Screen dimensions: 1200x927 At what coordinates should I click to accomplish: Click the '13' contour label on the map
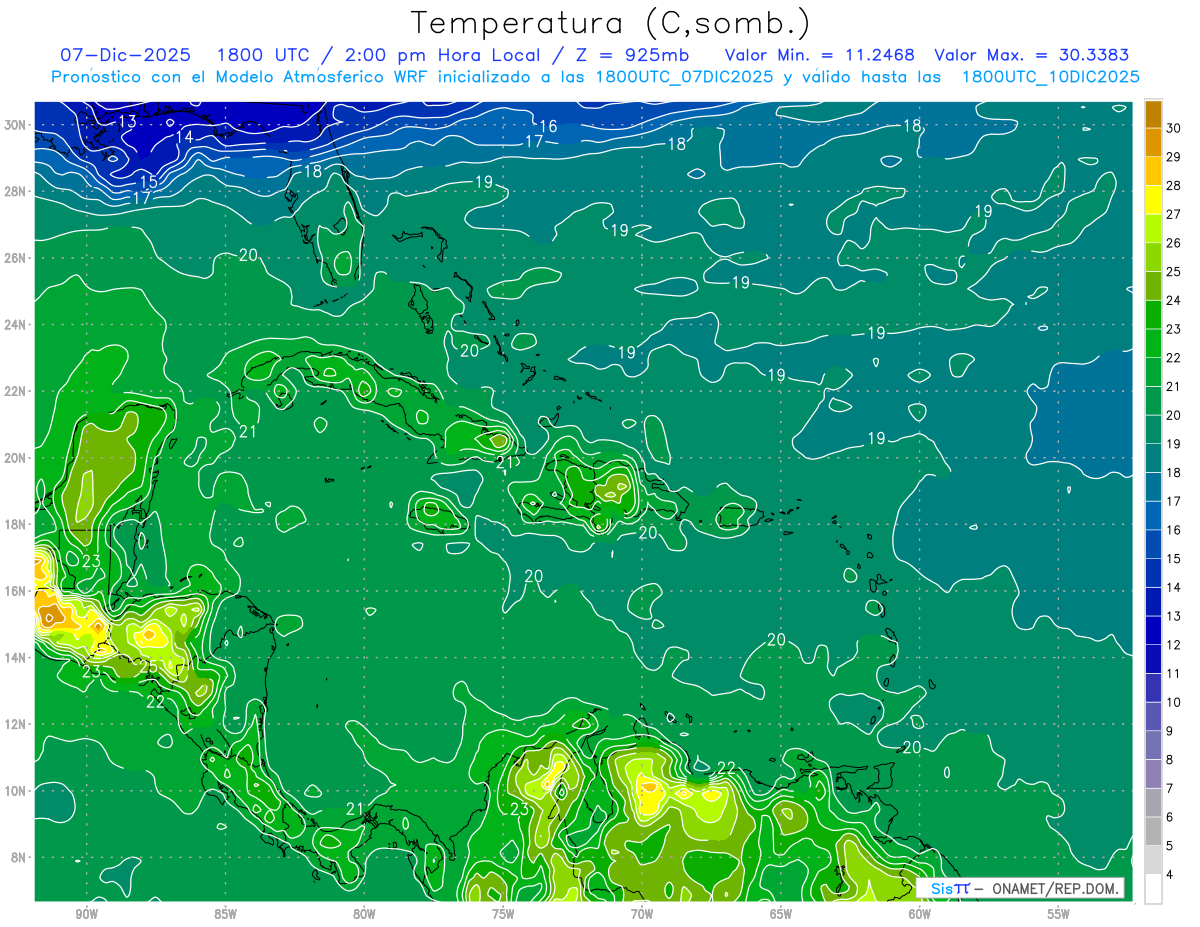click(x=127, y=121)
